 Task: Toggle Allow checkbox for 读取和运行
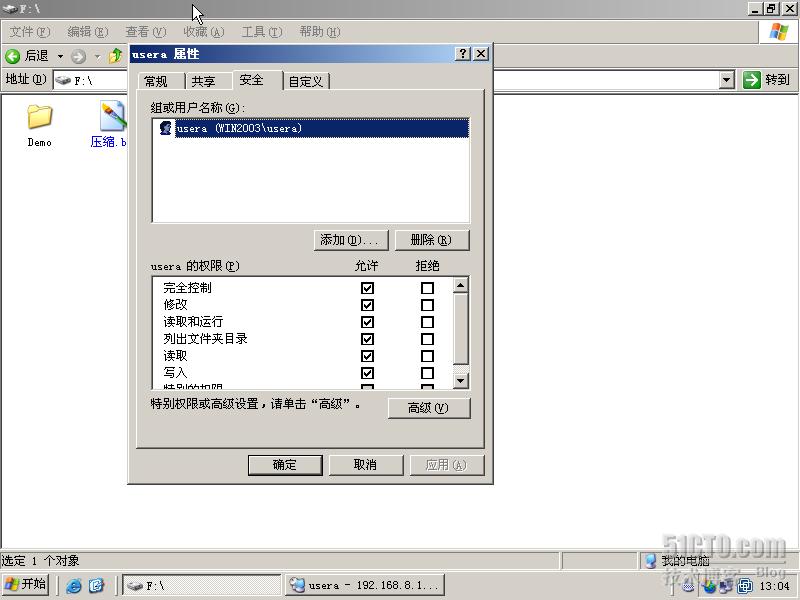[367, 322]
